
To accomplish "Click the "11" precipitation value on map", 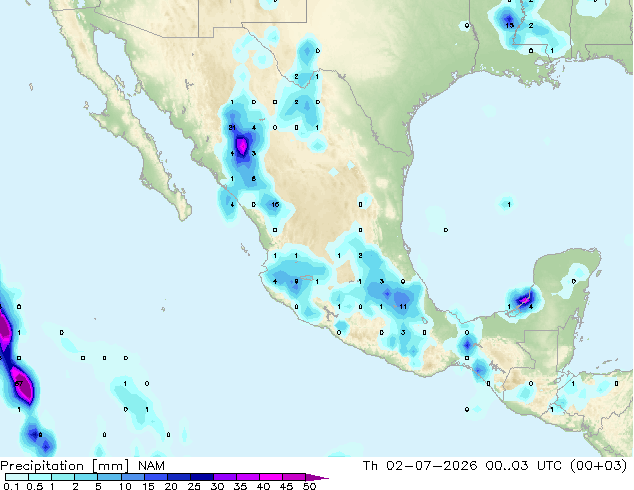I will point(403,307).
